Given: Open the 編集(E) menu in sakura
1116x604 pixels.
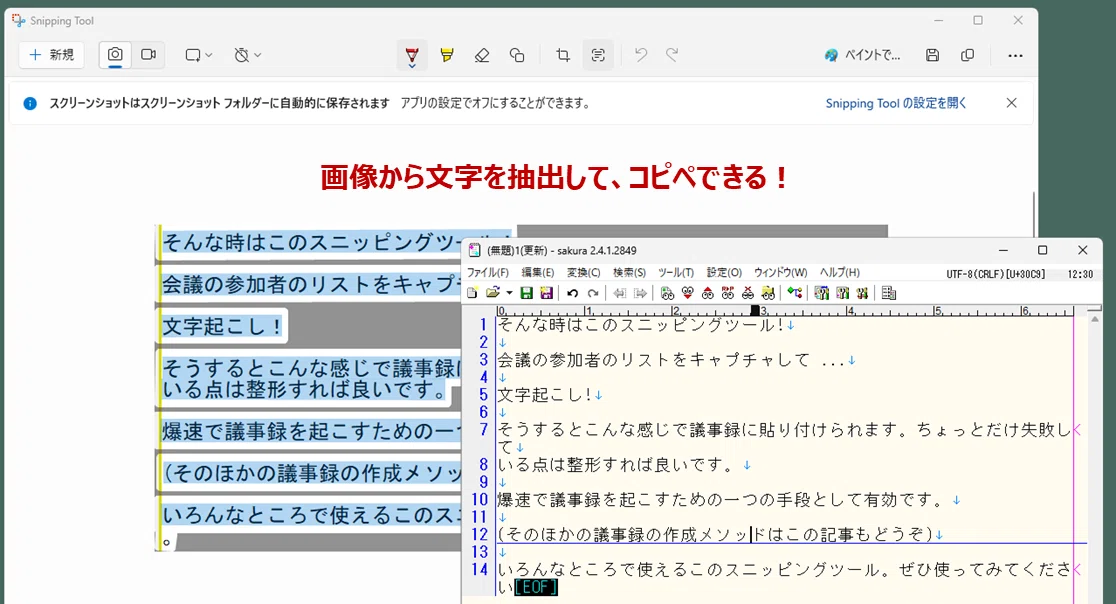Looking at the screenshot, I should click(537, 272).
